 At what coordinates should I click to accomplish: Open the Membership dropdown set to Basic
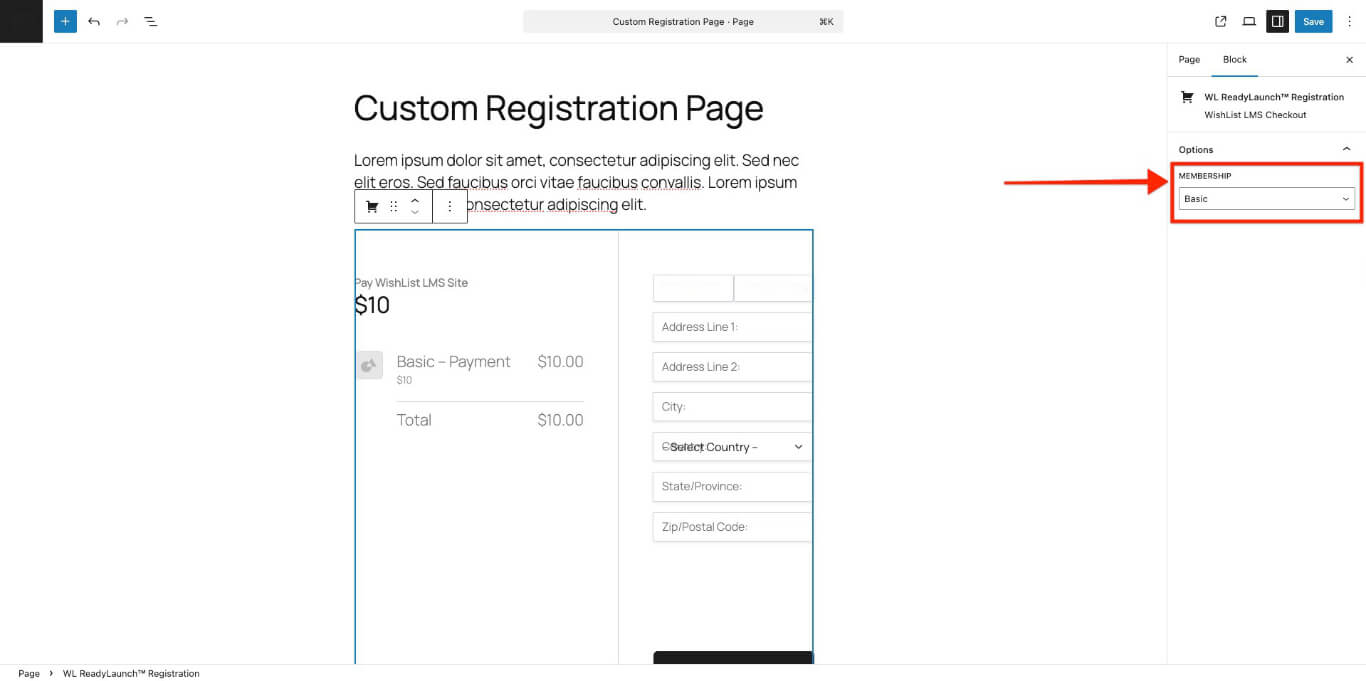tap(1265, 198)
